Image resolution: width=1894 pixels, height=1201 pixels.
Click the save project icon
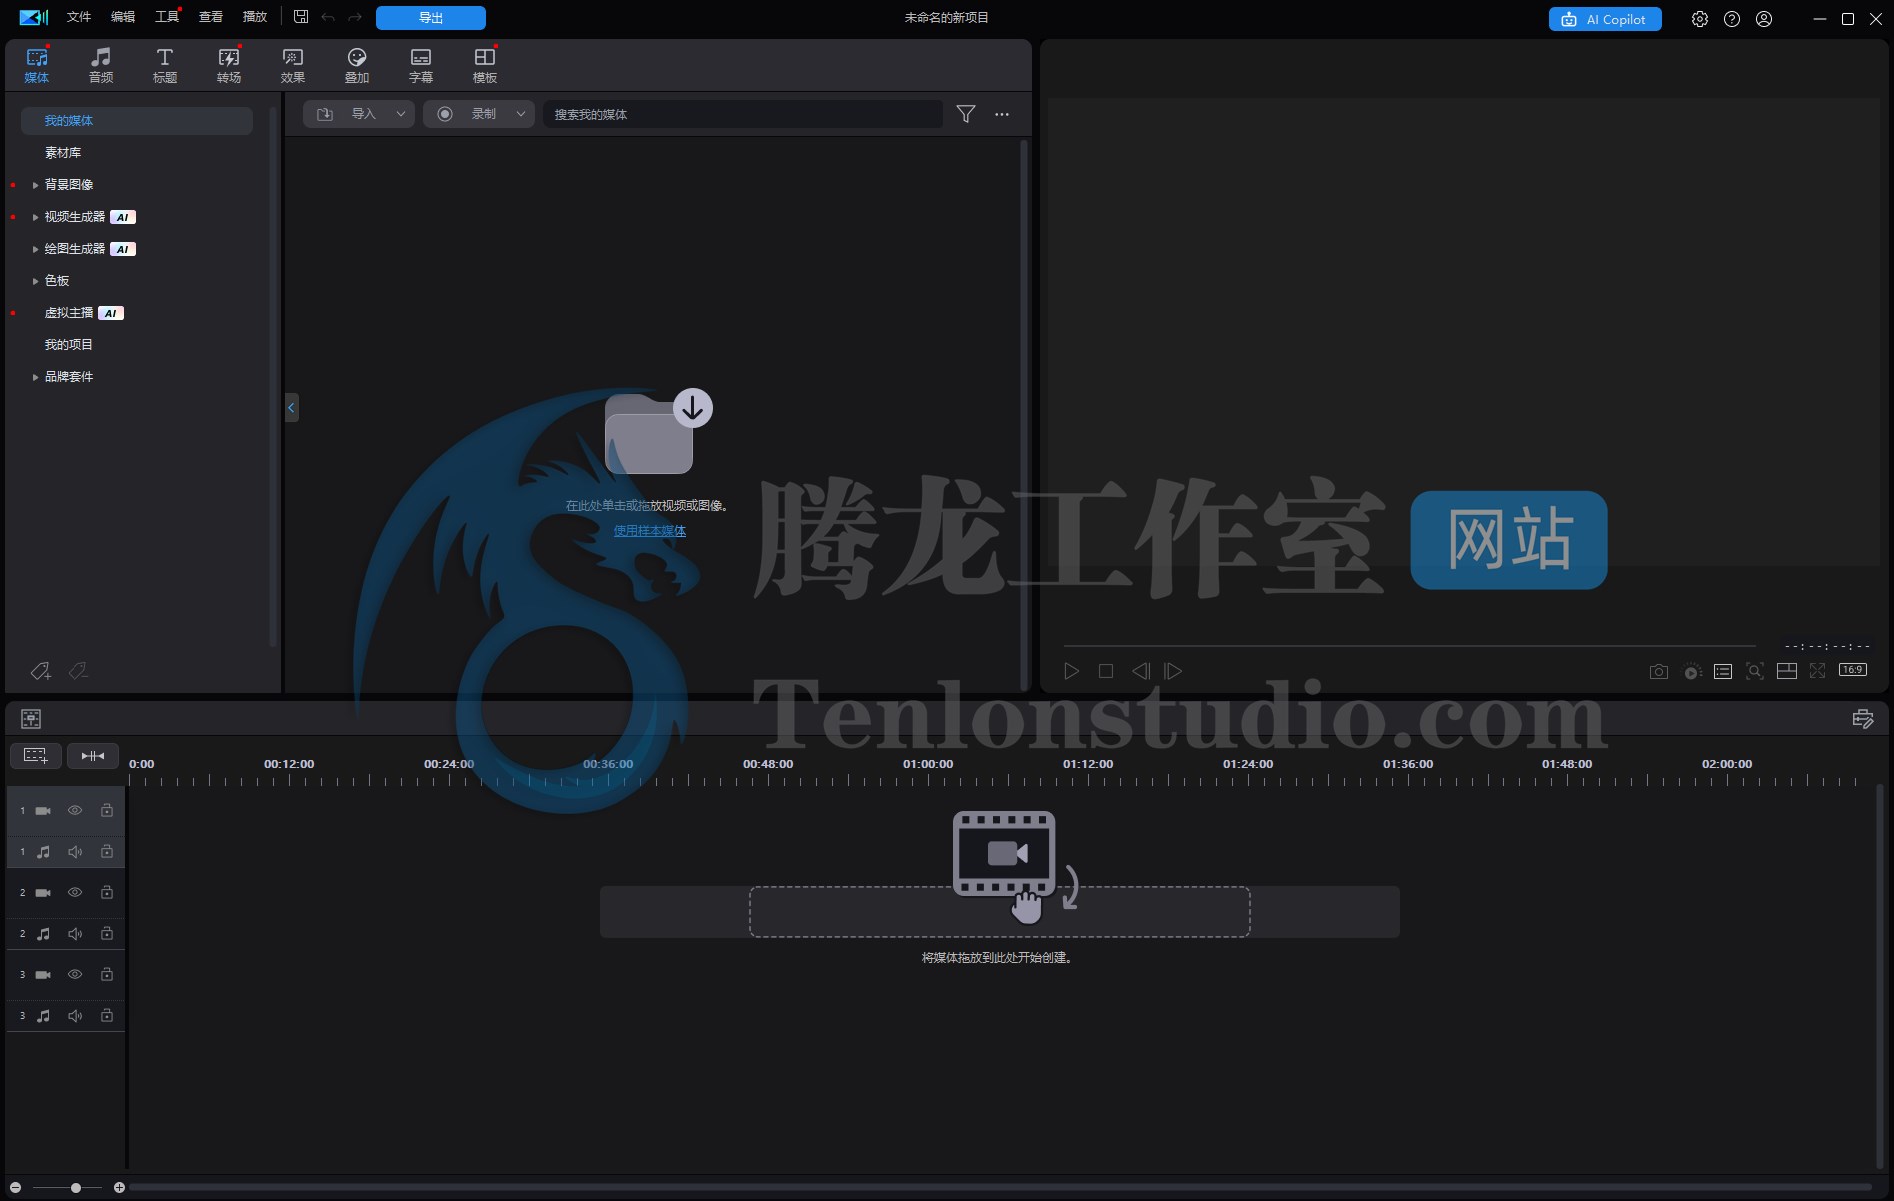coord(301,17)
